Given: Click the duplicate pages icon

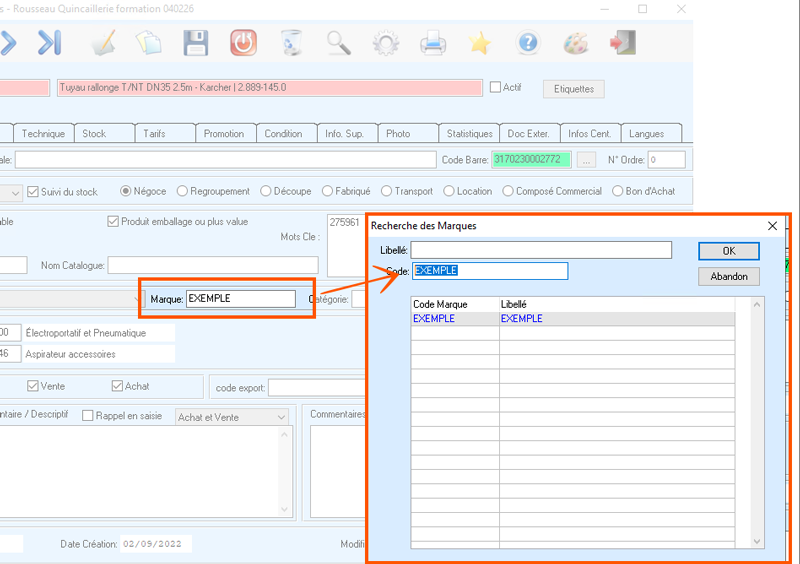Looking at the screenshot, I should [x=148, y=43].
